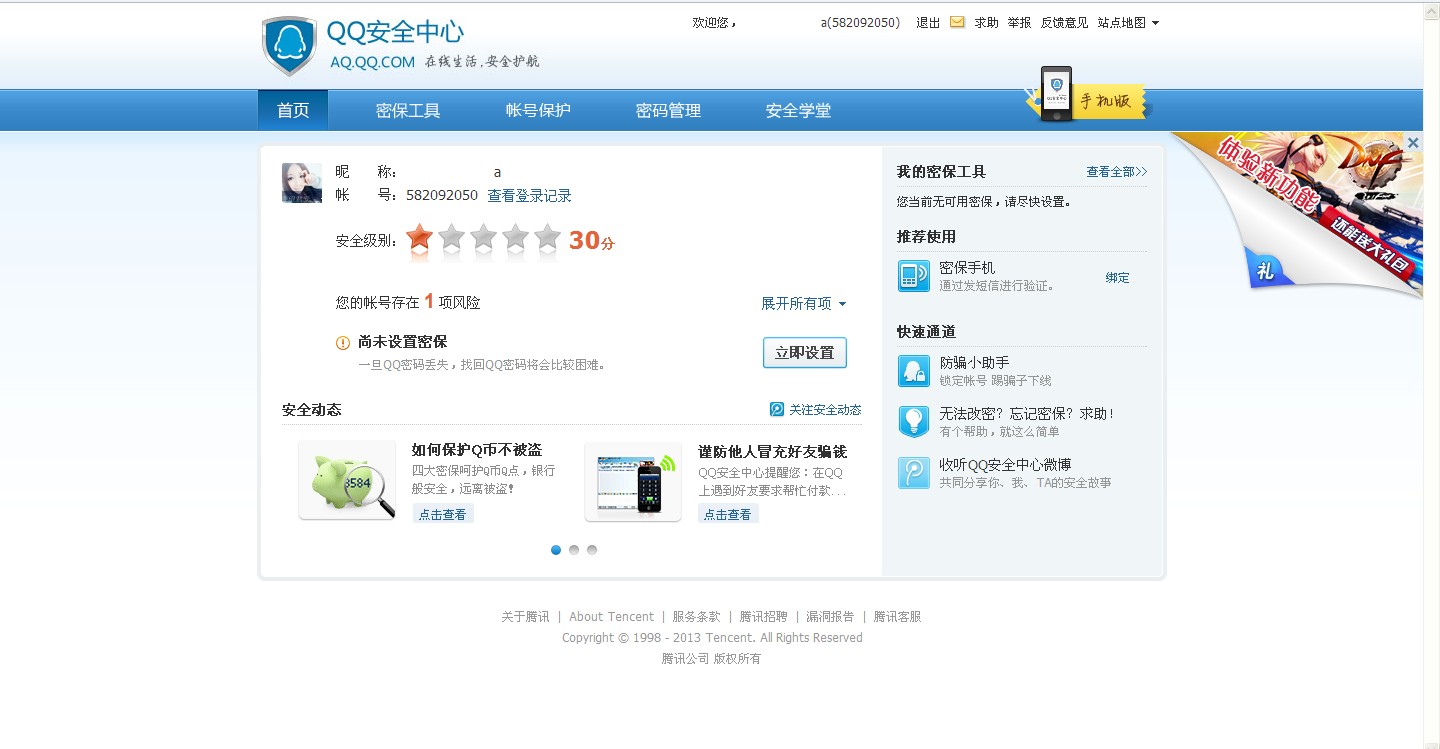Click the 立即设置 button
Image resolution: width=1440 pixels, height=749 pixels.
[x=805, y=353]
